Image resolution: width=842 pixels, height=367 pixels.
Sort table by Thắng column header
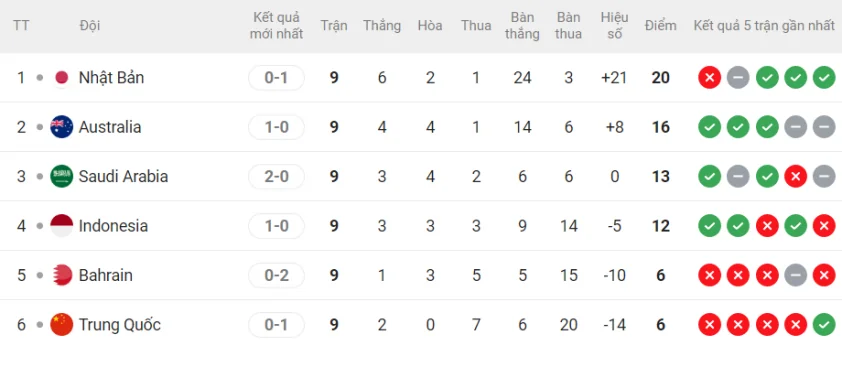point(382,26)
